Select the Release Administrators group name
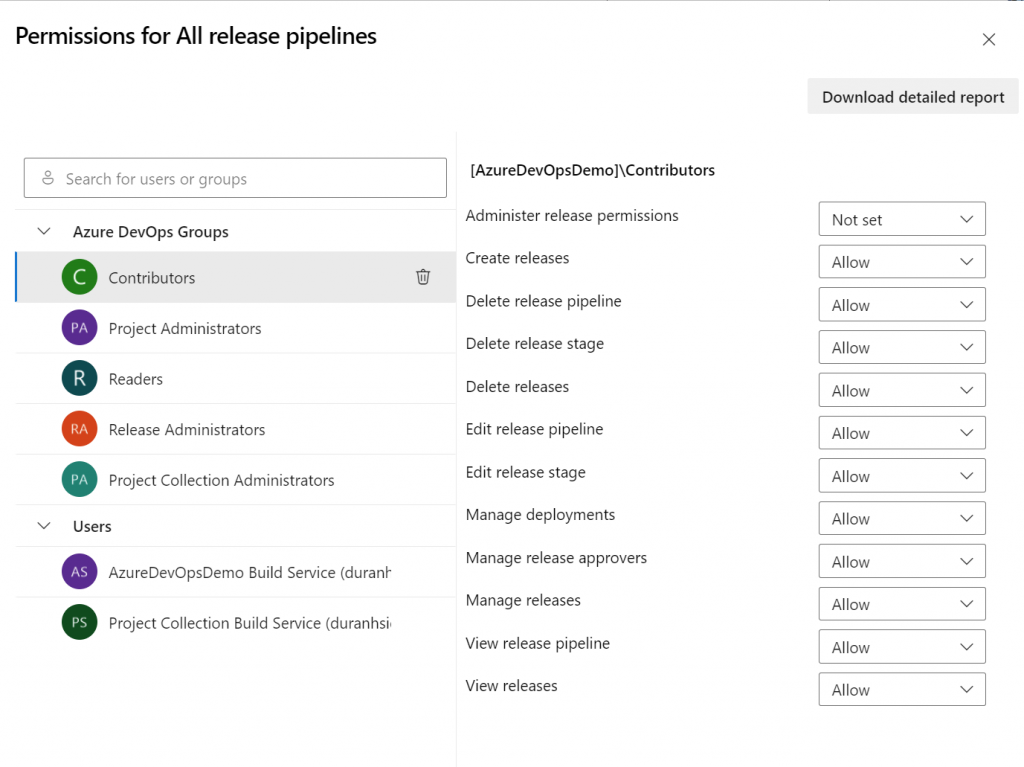 click(187, 430)
